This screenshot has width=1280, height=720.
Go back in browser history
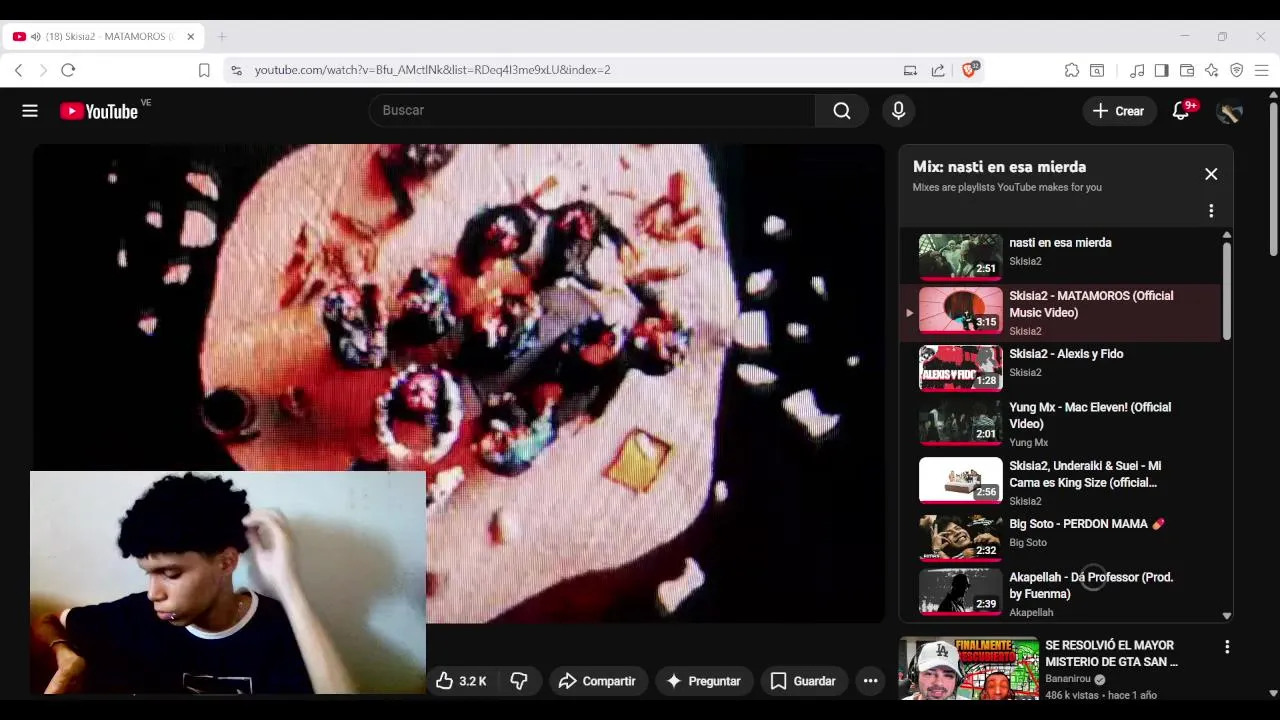pos(18,70)
